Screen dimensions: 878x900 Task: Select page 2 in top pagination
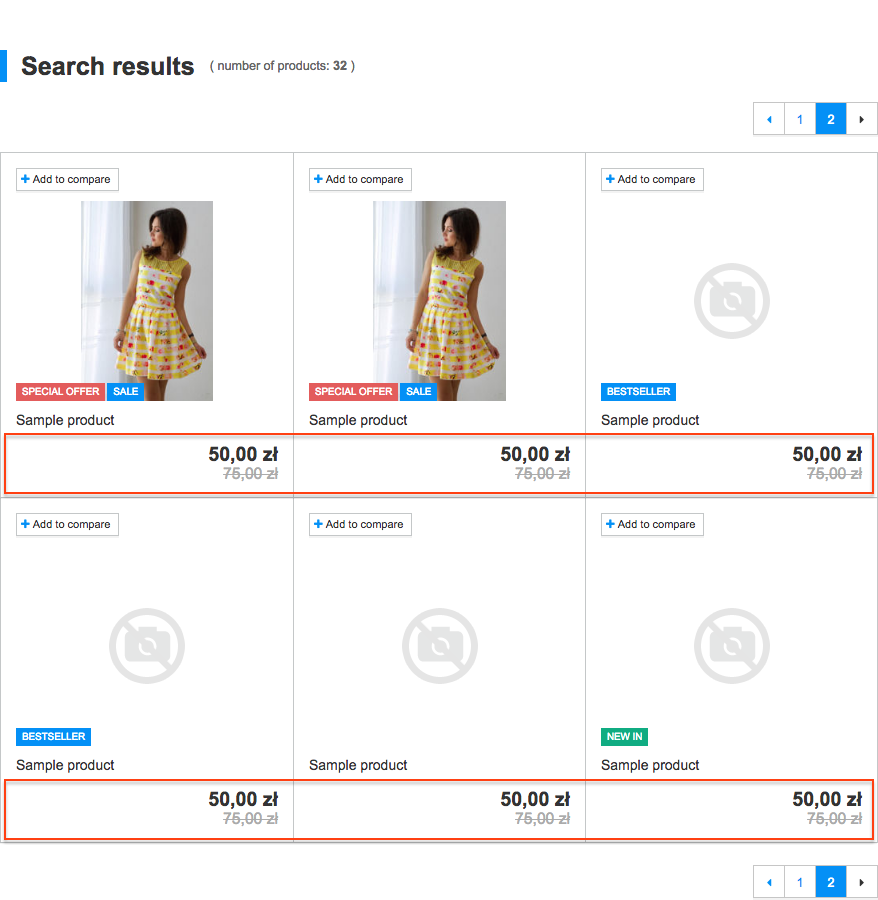pos(830,119)
